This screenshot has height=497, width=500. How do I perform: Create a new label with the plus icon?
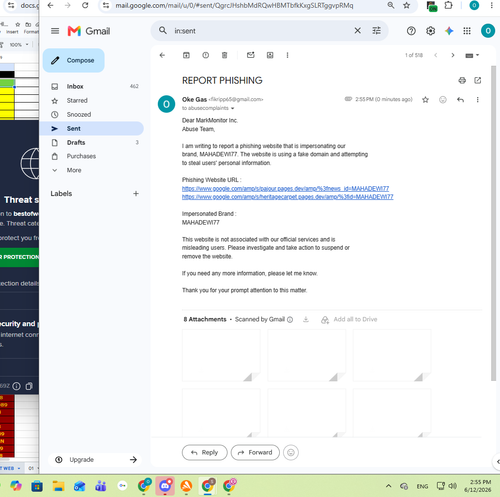pyautogui.click(x=136, y=194)
